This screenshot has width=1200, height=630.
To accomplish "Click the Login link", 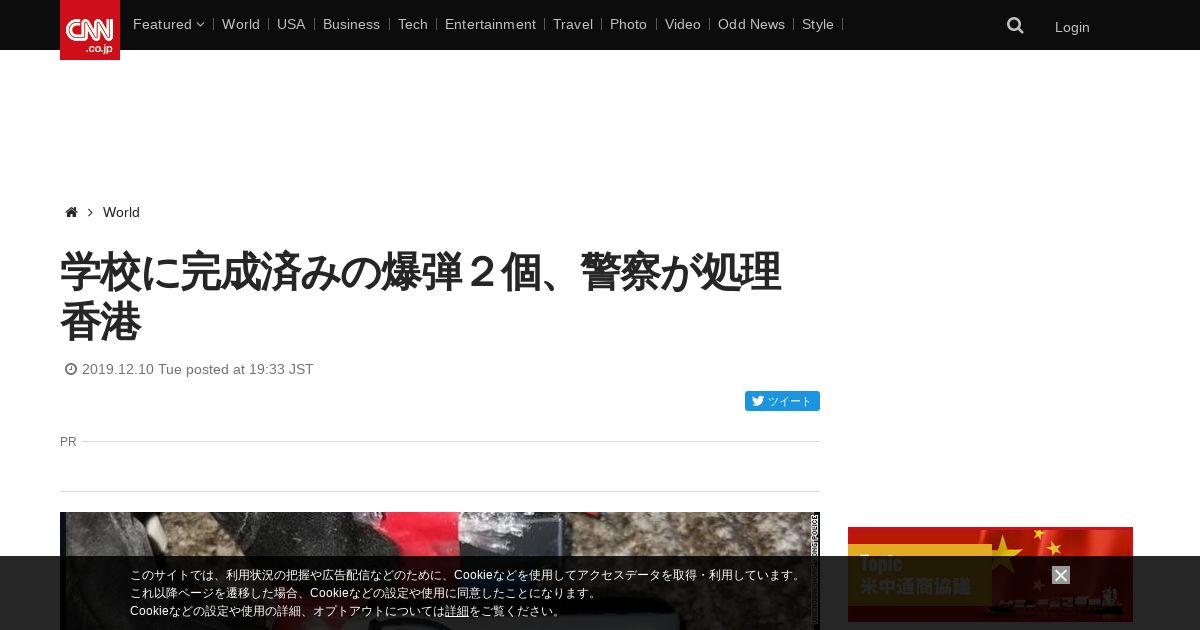I will click(1072, 27).
